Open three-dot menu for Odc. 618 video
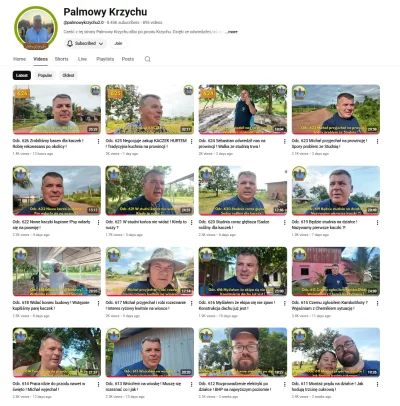Image resolution: width=400 pixels, height=406 pixels. point(98,303)
